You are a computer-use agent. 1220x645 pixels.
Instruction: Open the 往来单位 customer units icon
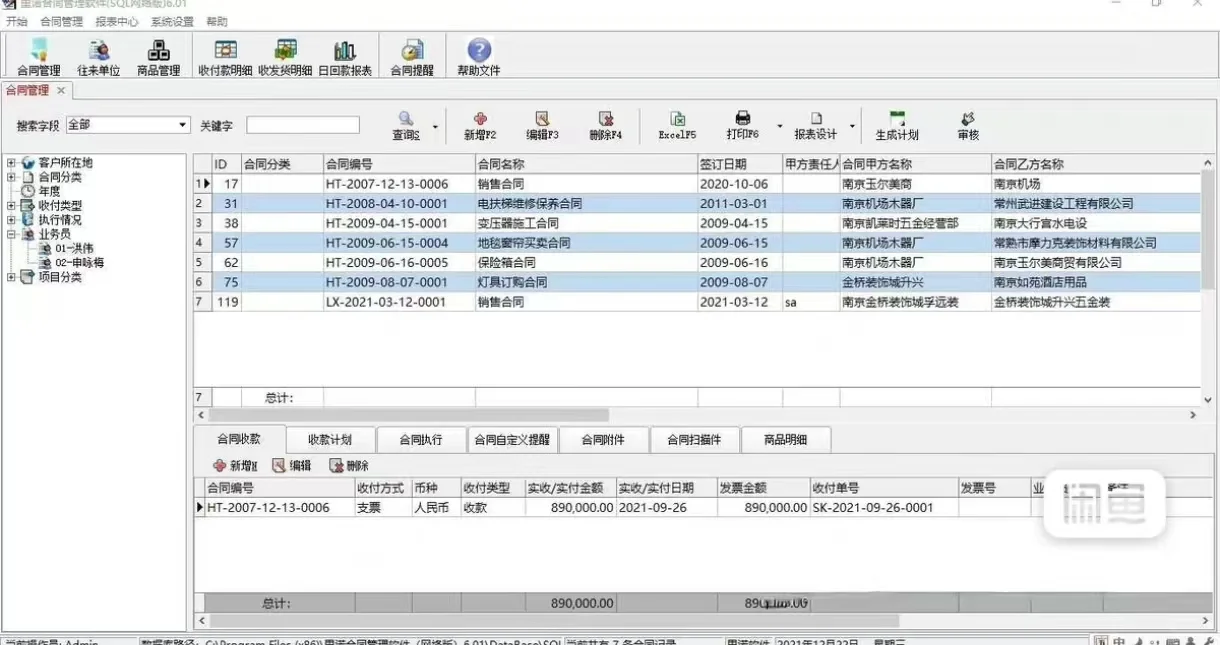coord(97,57)
